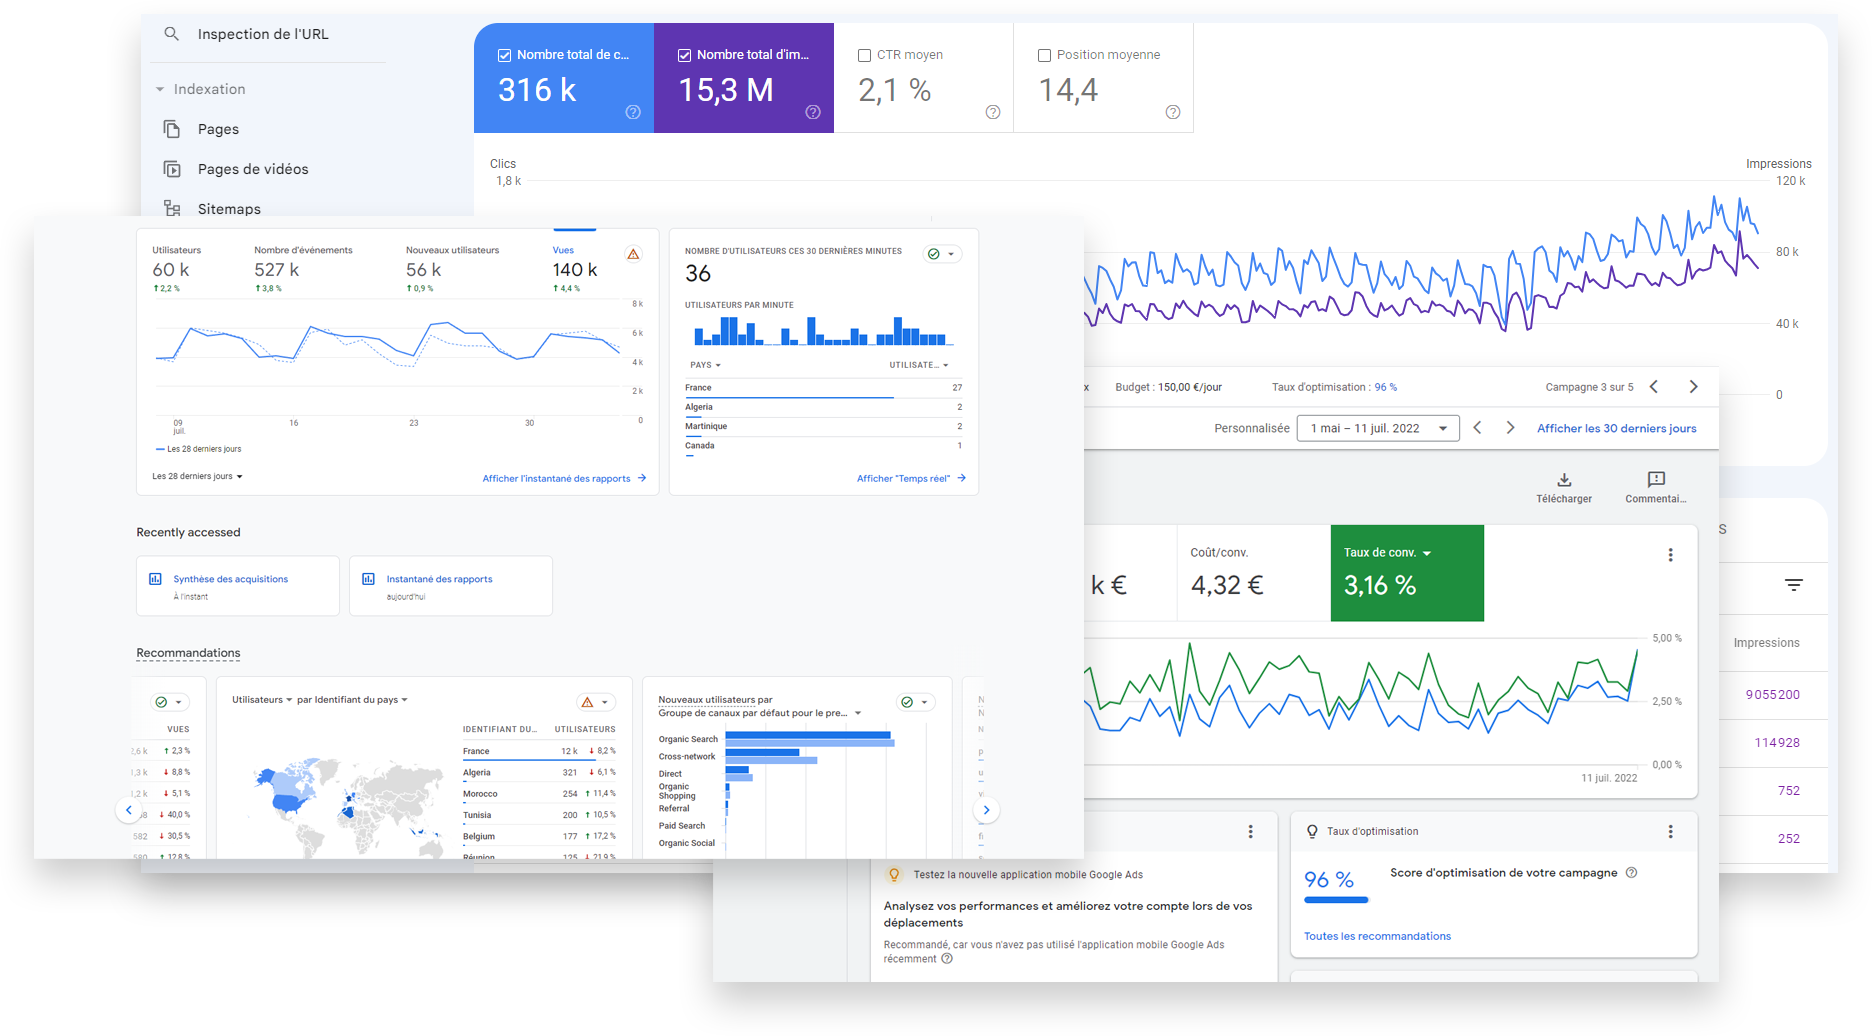
Task: Open the Pages indexation report
Action: coord(218,129)
